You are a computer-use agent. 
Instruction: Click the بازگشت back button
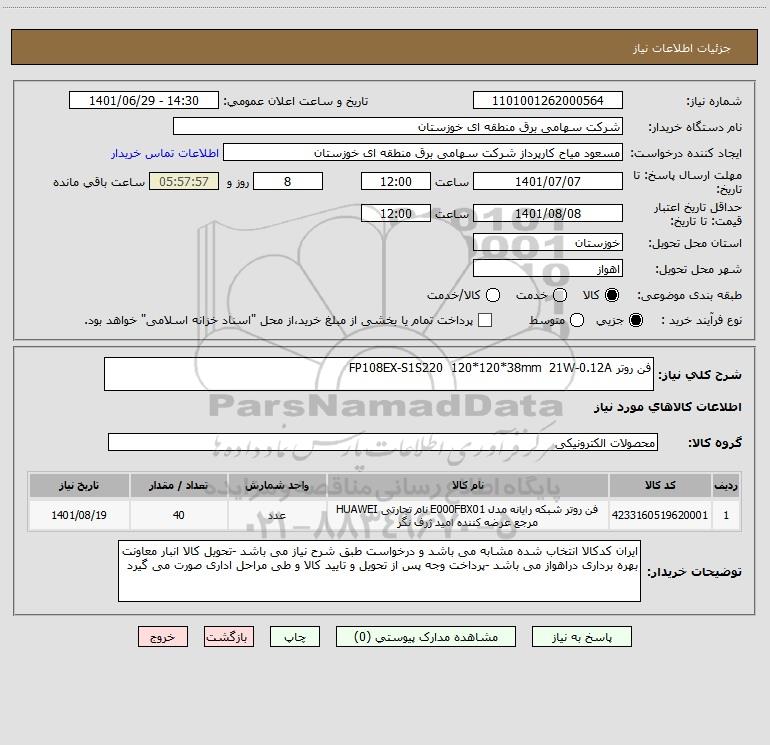coord(229,637)
